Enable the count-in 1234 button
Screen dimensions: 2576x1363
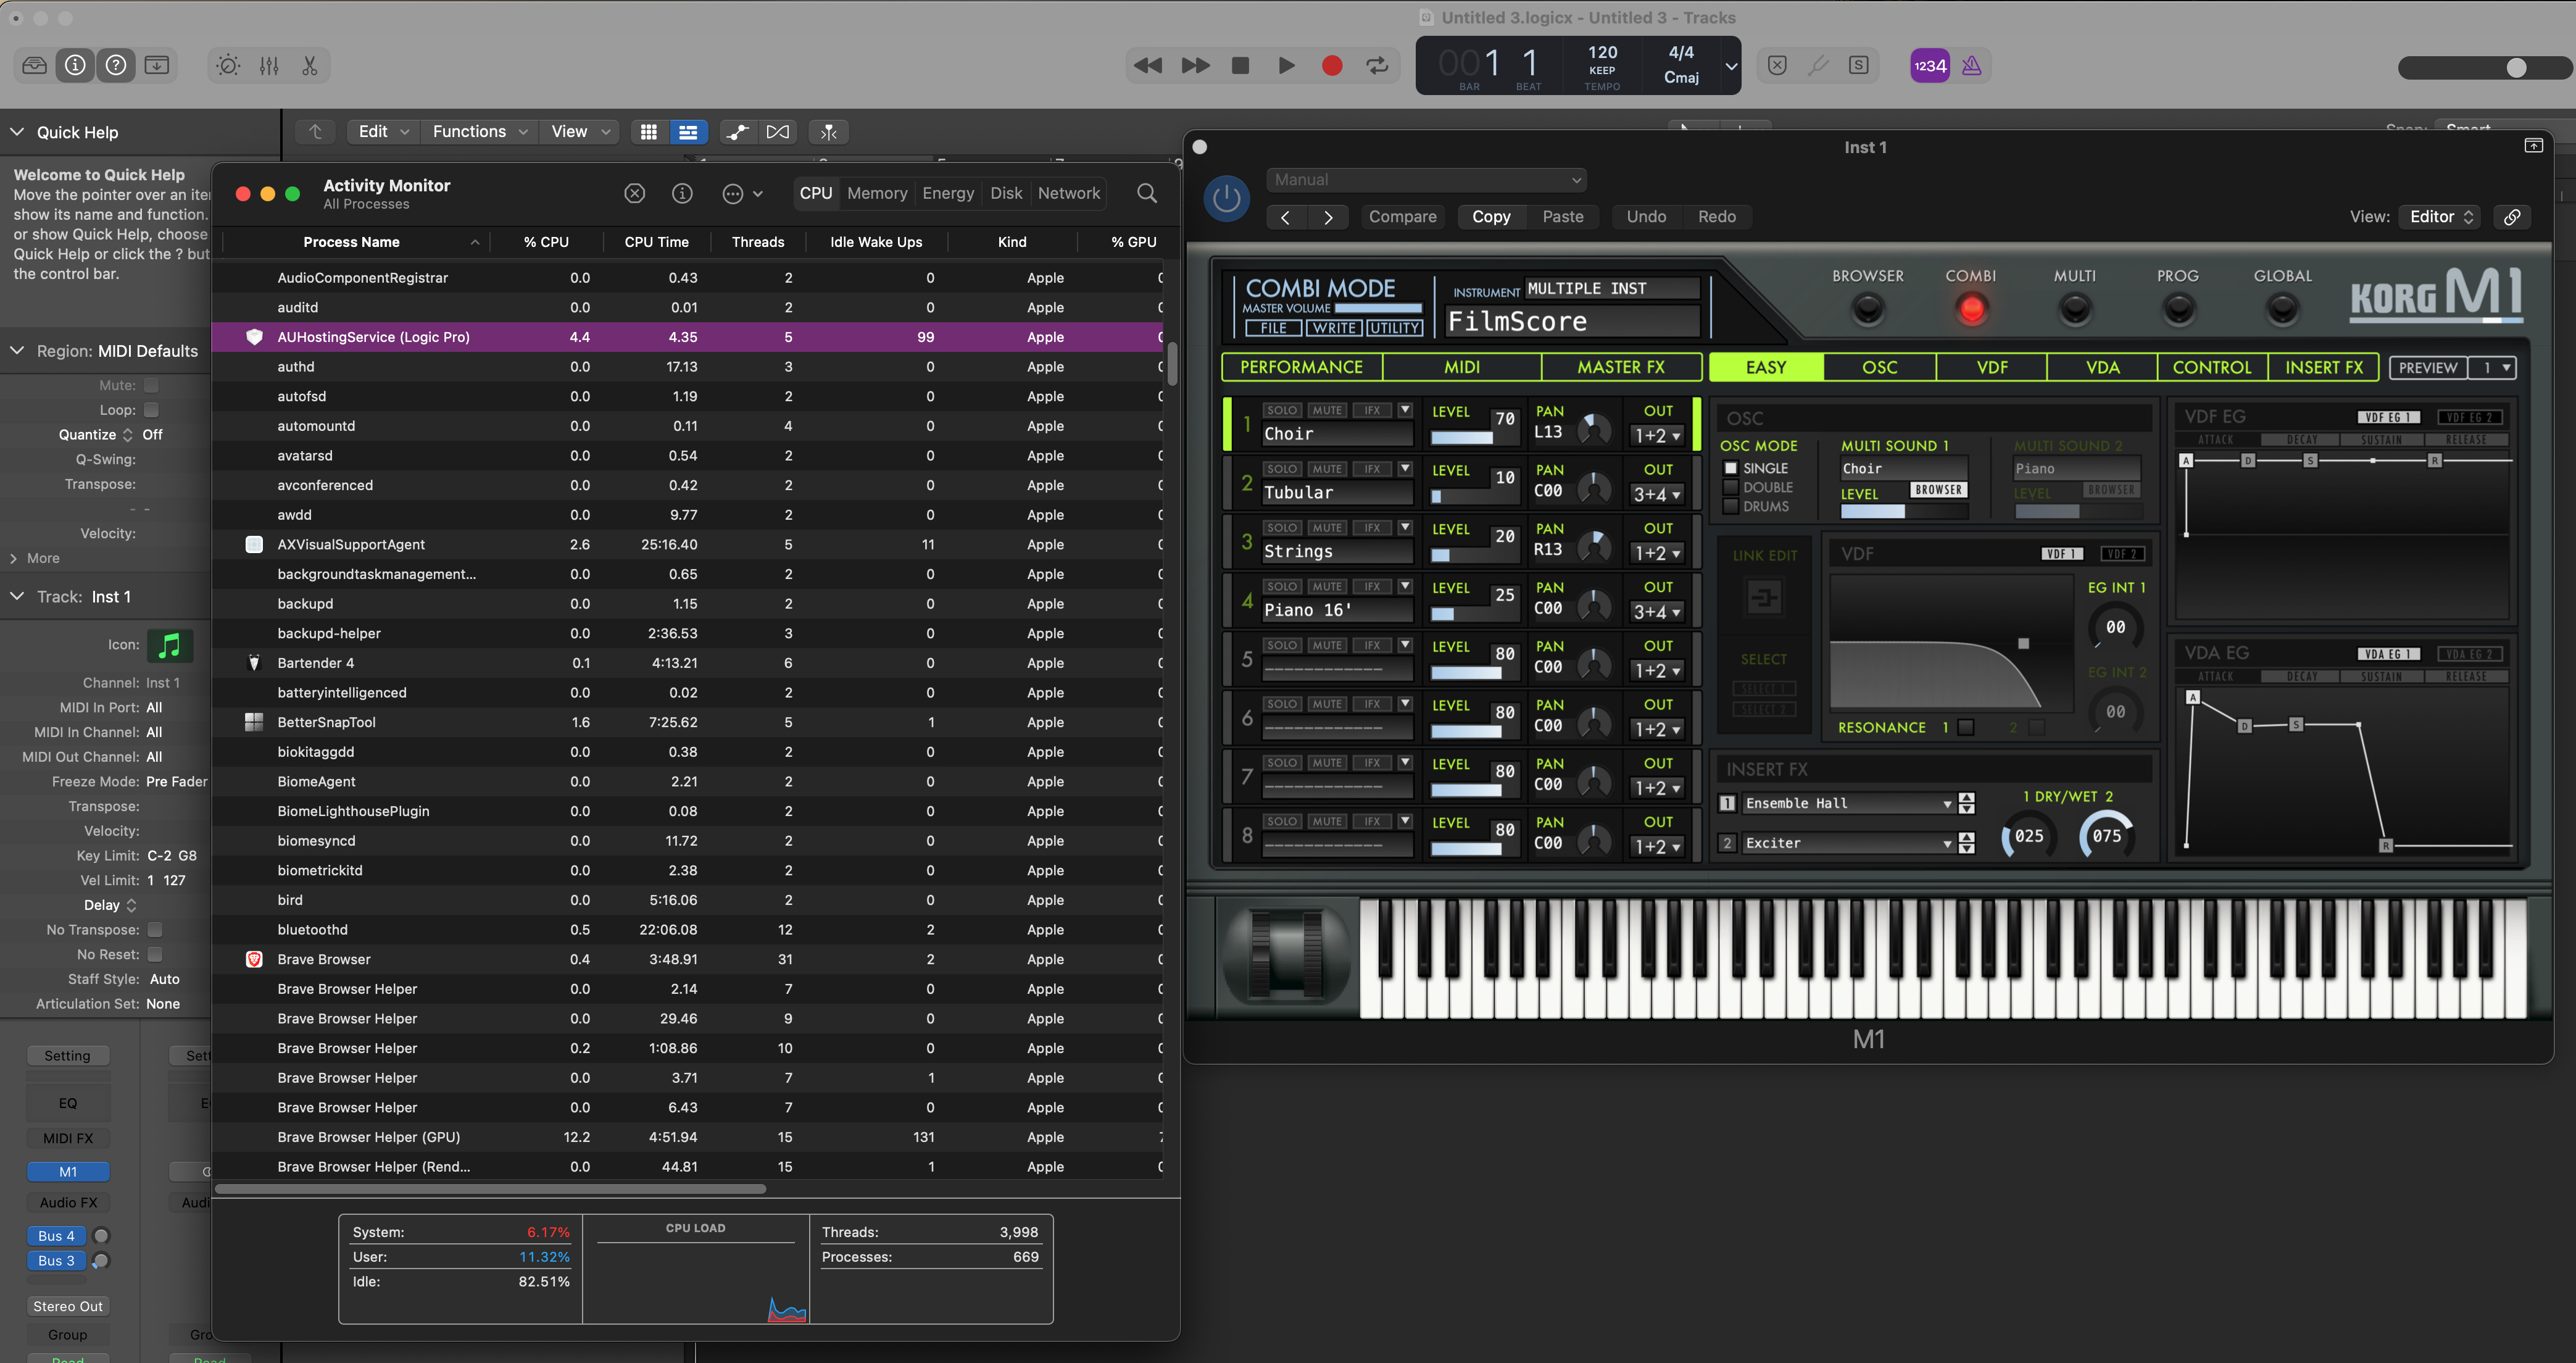1929,66
